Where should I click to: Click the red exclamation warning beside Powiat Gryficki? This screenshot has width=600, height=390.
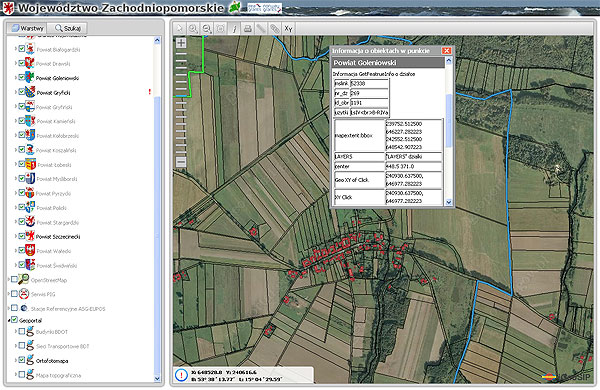pos(150,92)
